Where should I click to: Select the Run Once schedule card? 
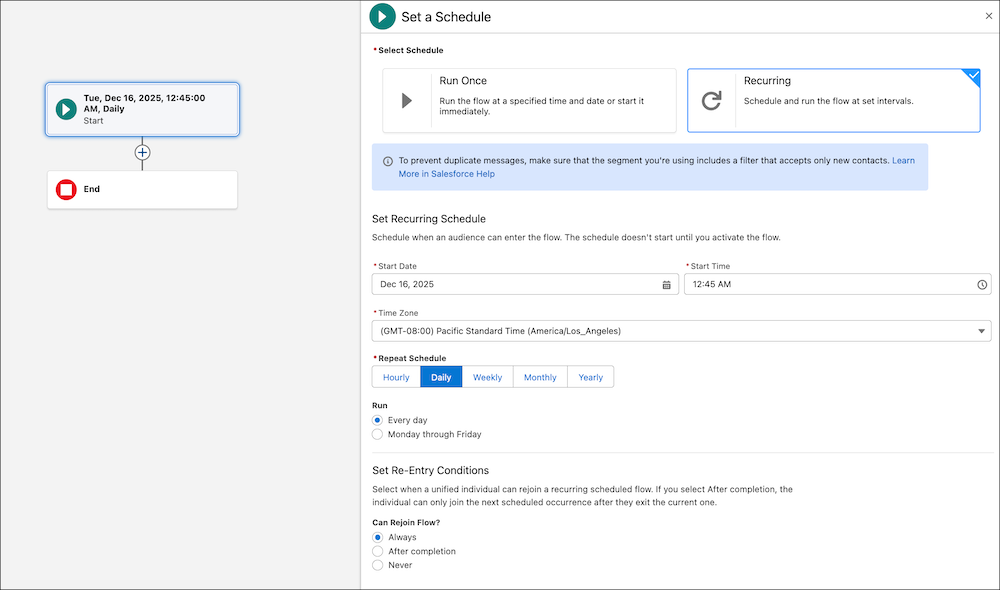coord(529,101)
